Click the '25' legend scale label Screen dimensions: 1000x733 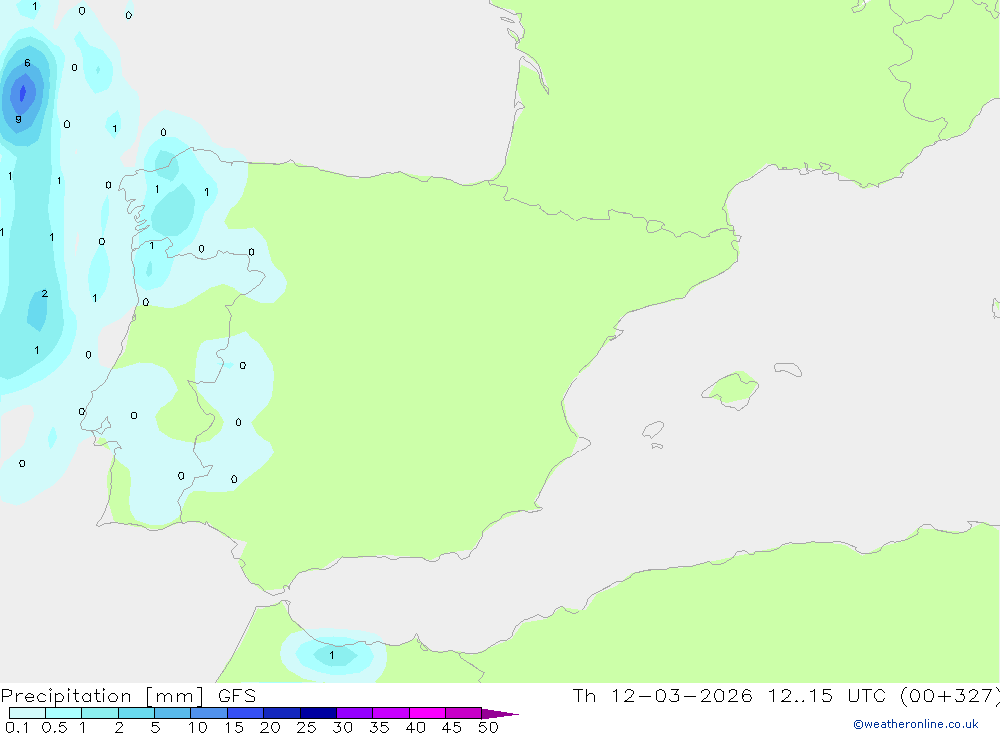(x=306, y=727)
